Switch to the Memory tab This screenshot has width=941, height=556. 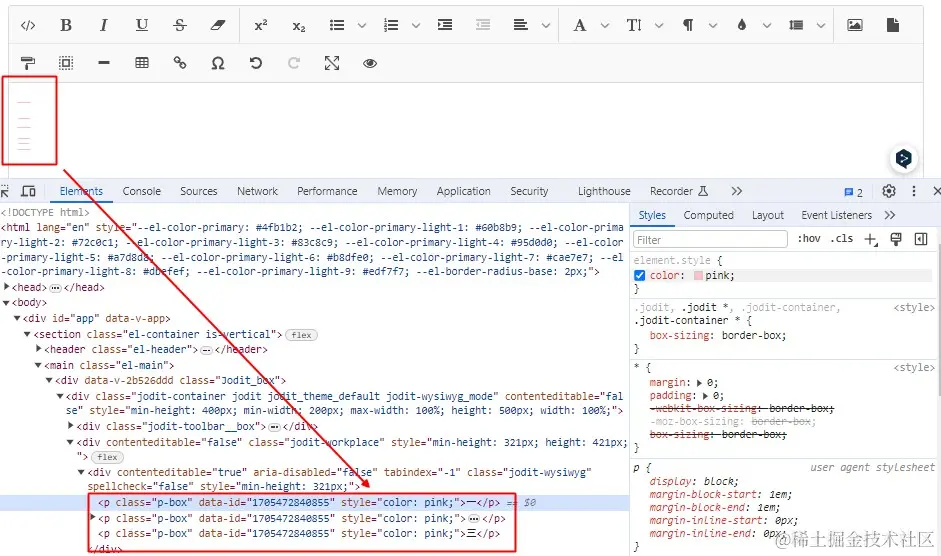click(x=397, y=191)
